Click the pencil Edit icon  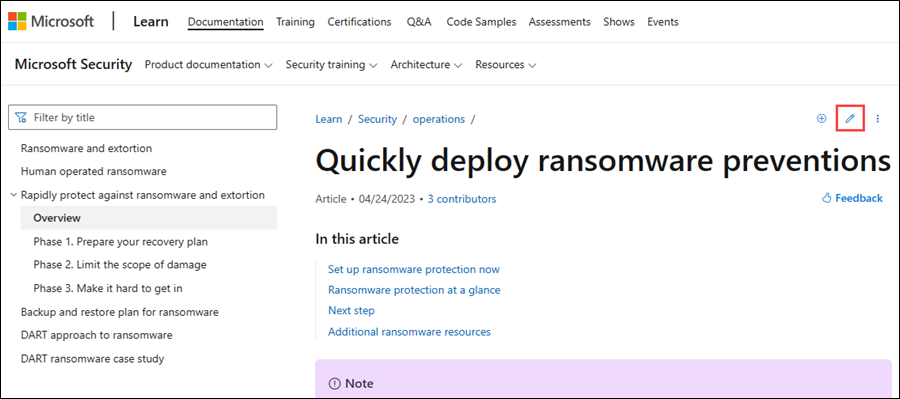pyautogui.click(x=850, y=119)
